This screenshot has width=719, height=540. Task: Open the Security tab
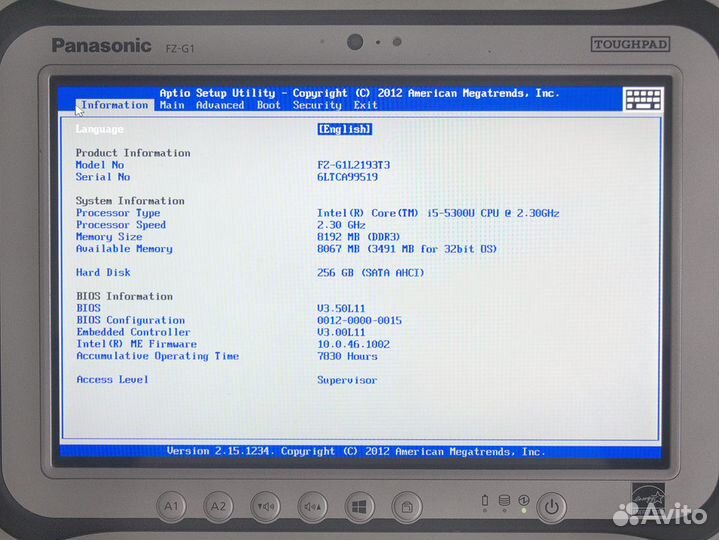(317, 105)
